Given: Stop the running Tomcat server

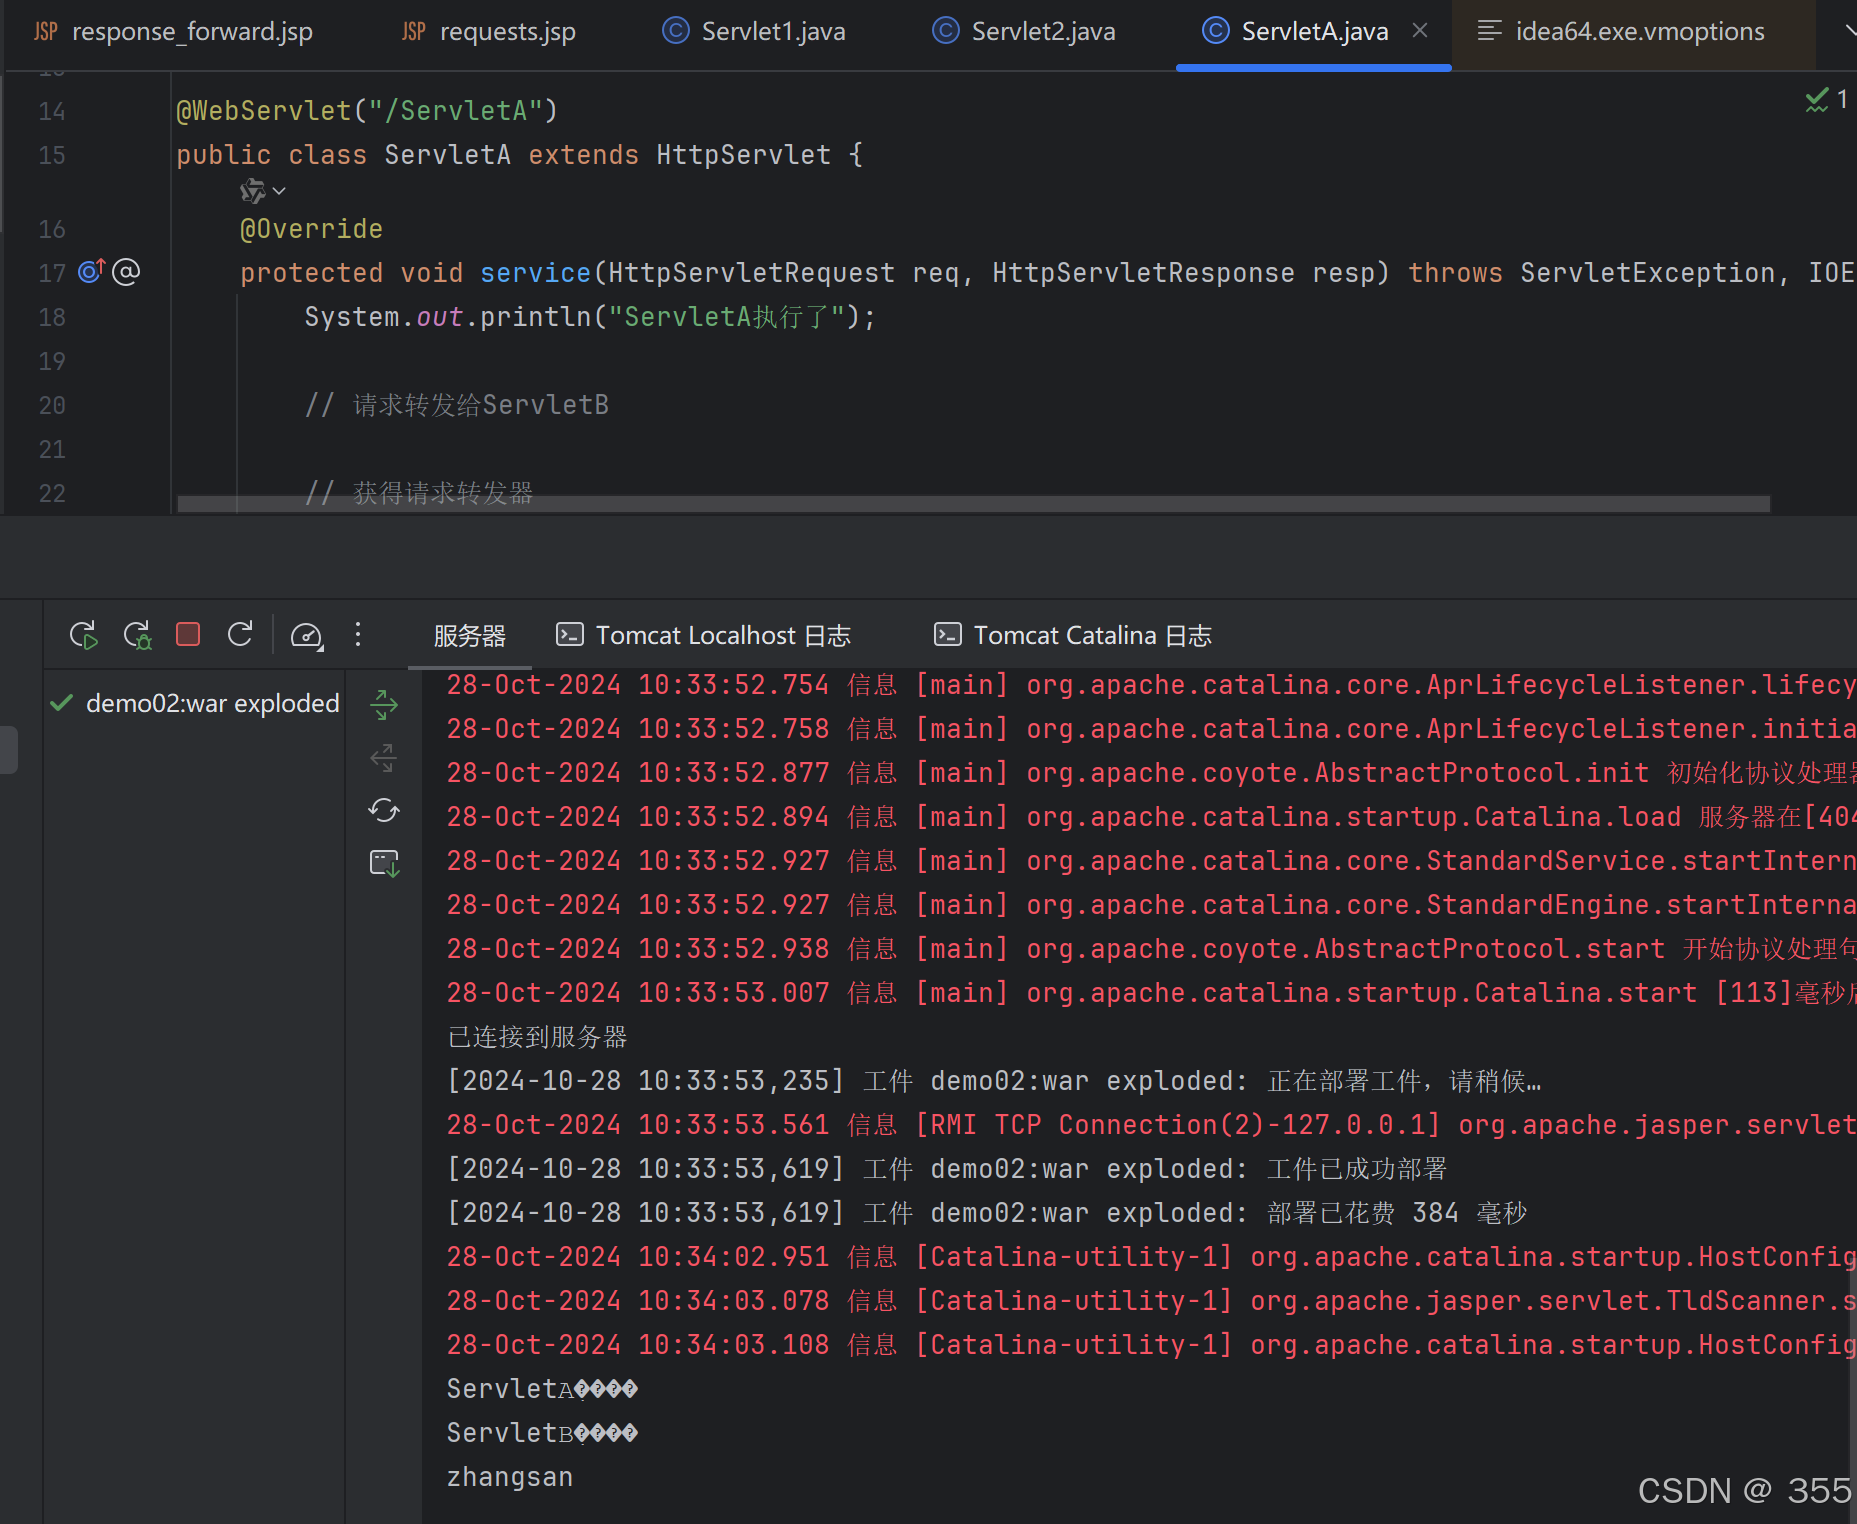Looking at the screenshot, I should 187,634.
